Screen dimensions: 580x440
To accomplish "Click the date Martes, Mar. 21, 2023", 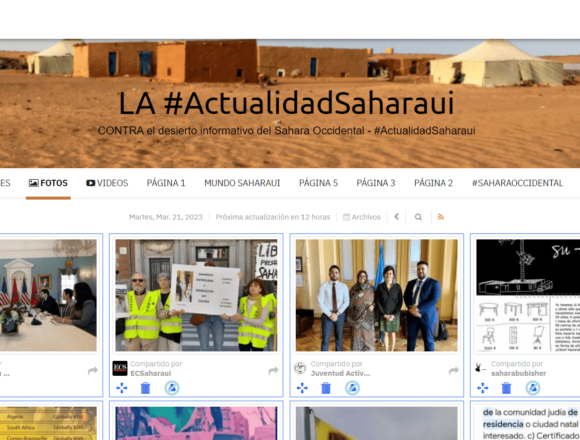I will click(166, 217).
